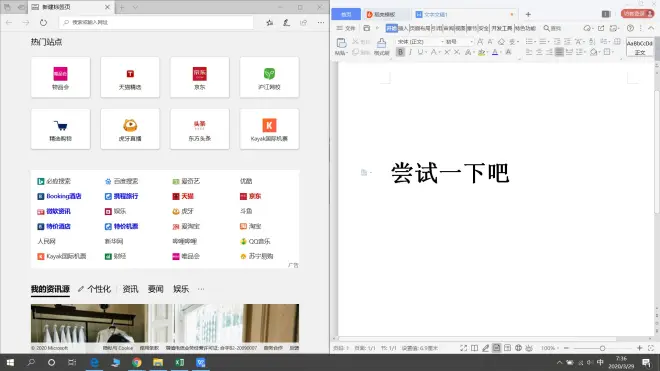Open Edge favorites star icon
660x371 pixels.
pos(269,22)
